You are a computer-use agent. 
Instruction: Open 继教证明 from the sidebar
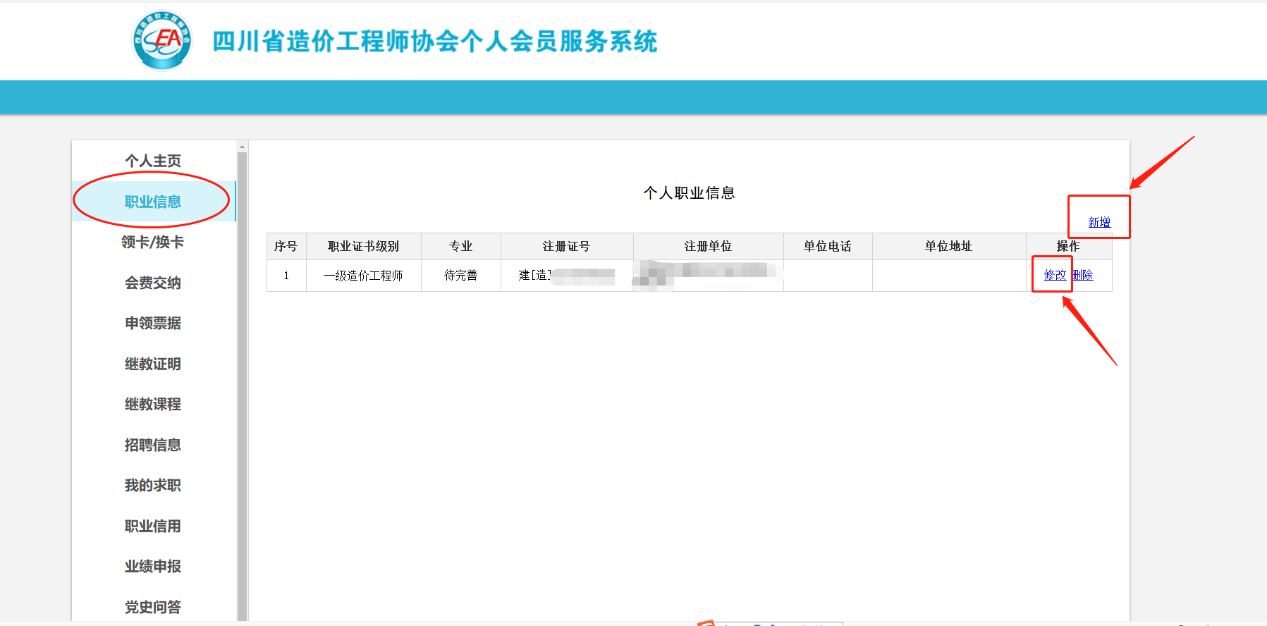[x=153, y=364]
